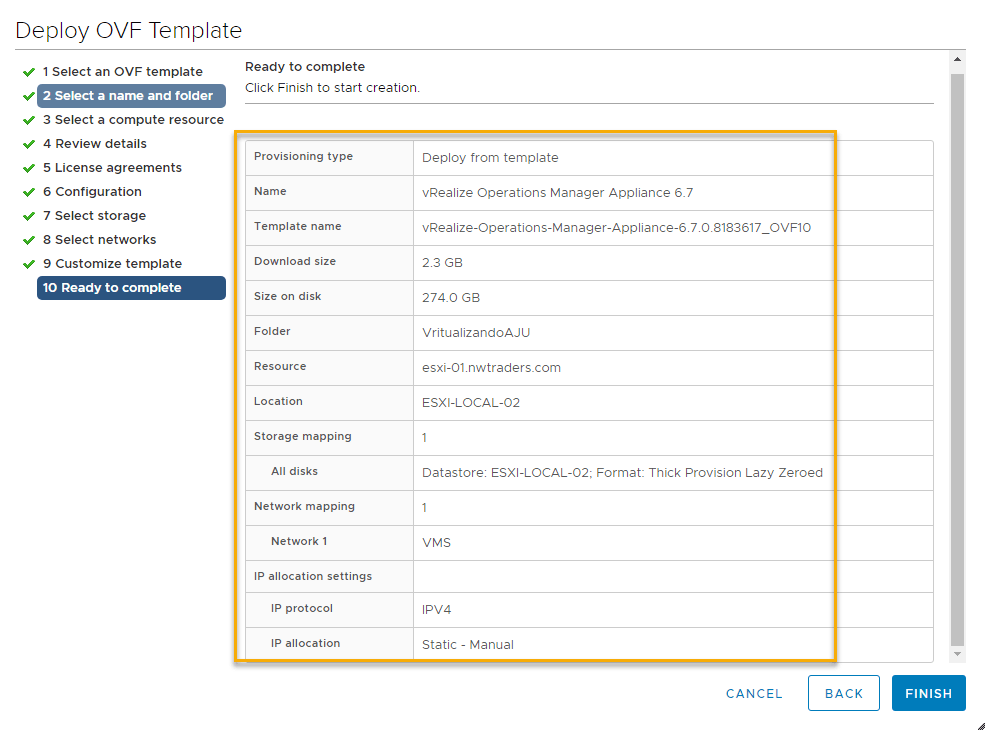Open step 5 License agreements
The height and width of the screenshot is (733, 985).
click(x=112, y=168)
